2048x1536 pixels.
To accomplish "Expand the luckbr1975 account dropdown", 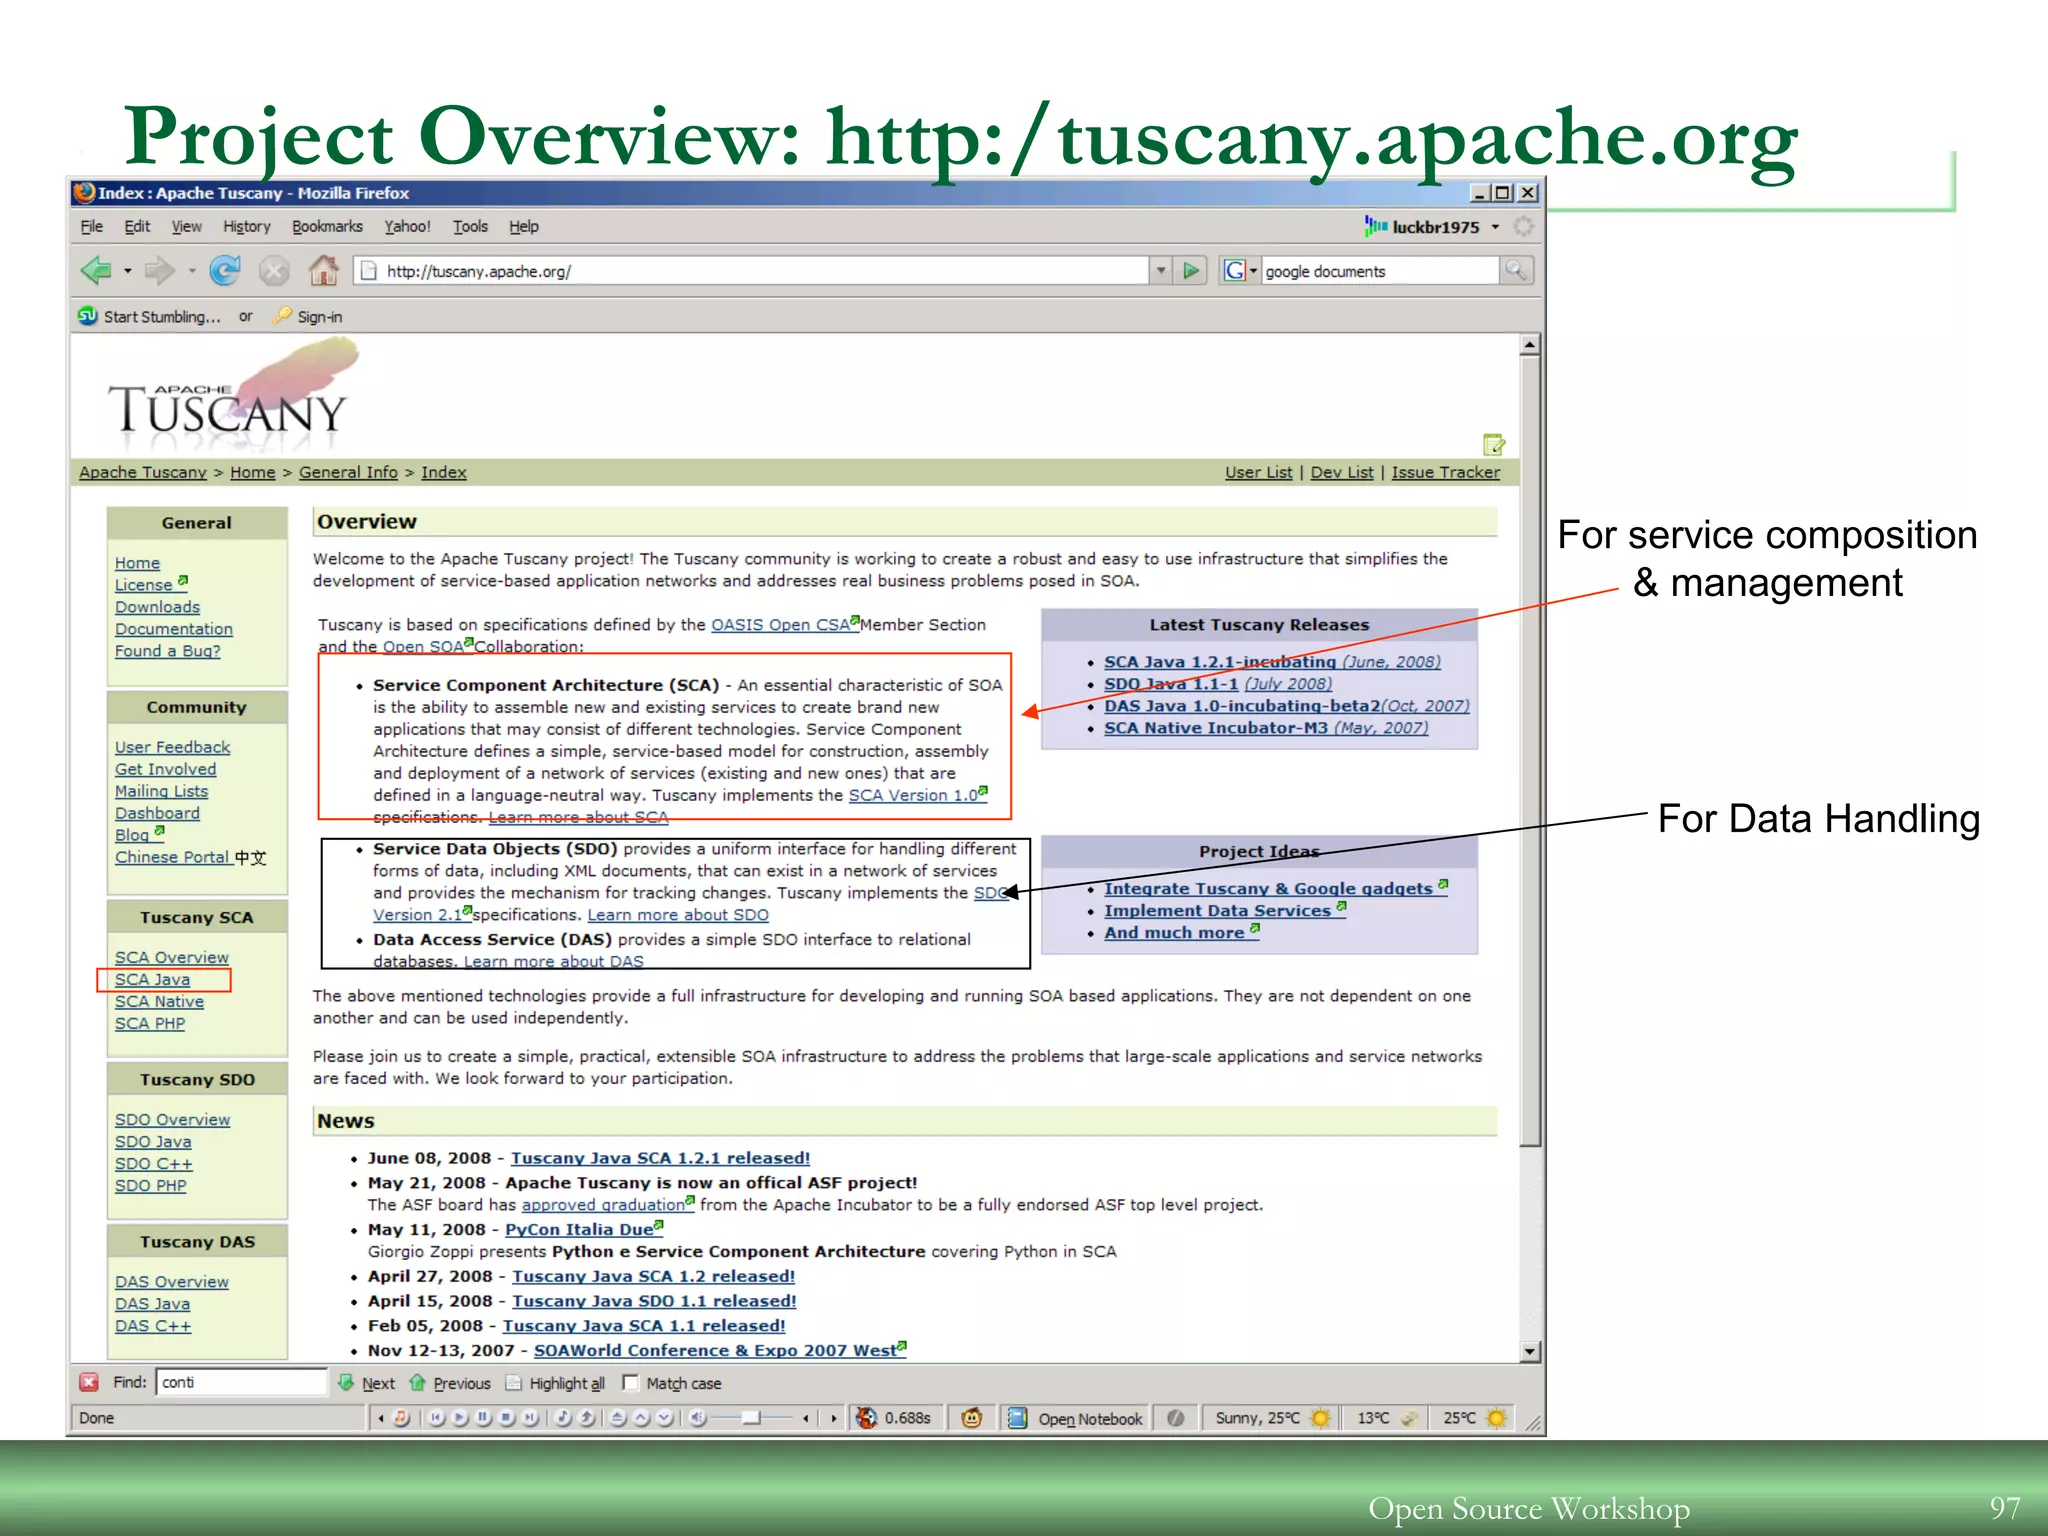I will [x=1496, y=227].
